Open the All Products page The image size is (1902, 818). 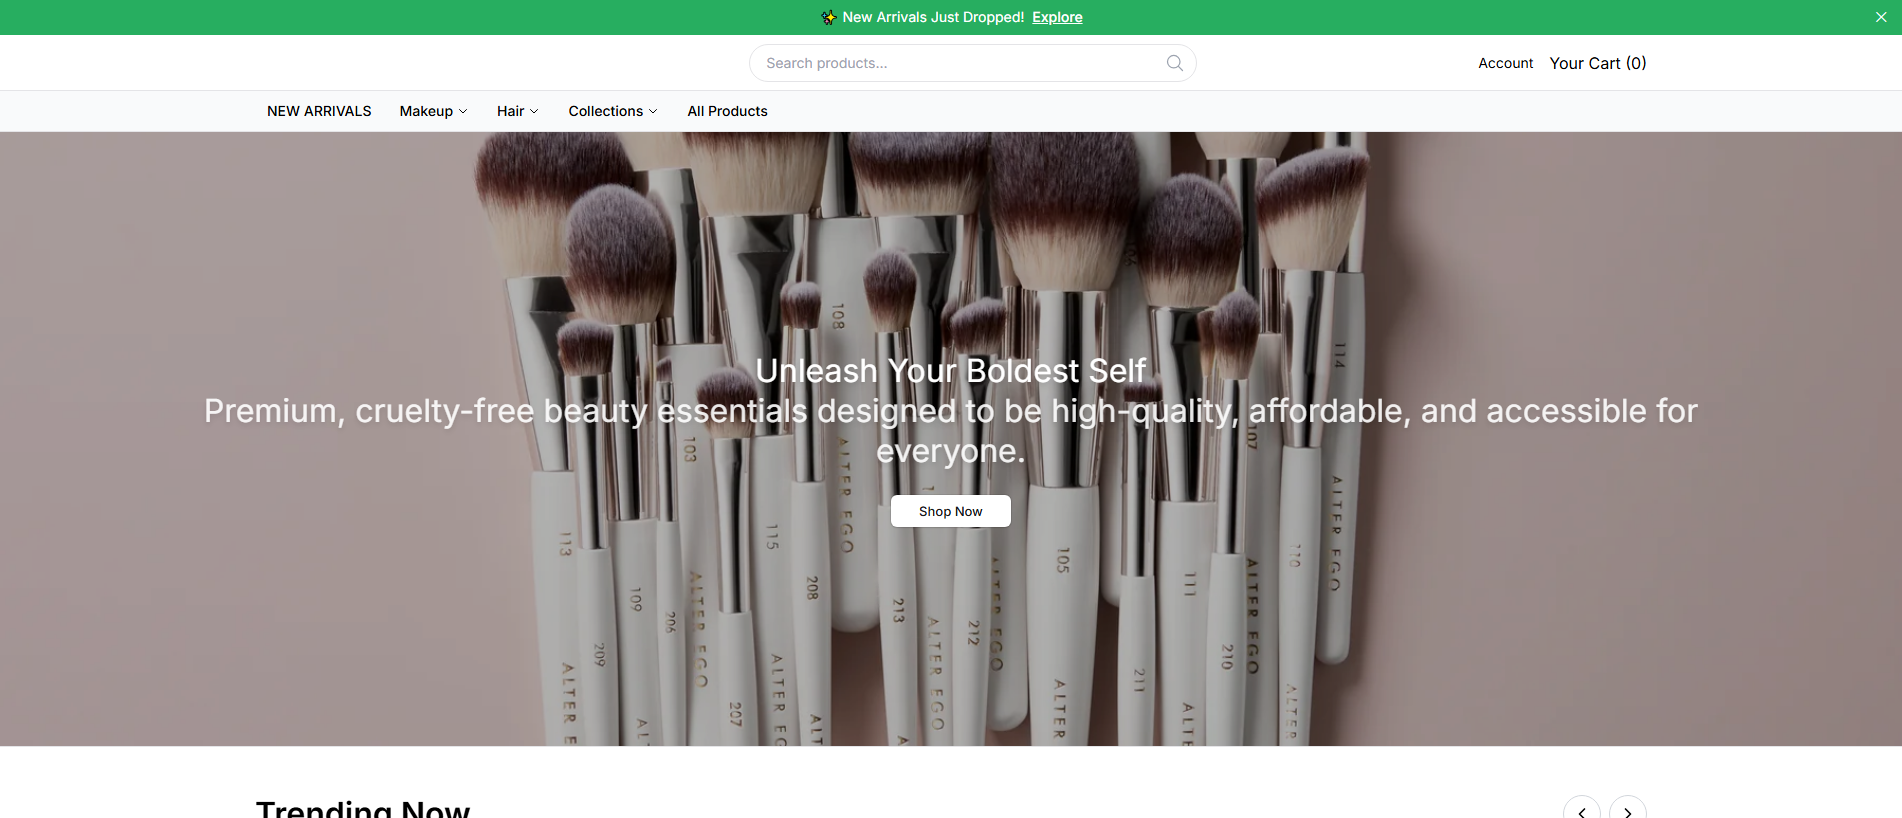(x=727, y=111)
